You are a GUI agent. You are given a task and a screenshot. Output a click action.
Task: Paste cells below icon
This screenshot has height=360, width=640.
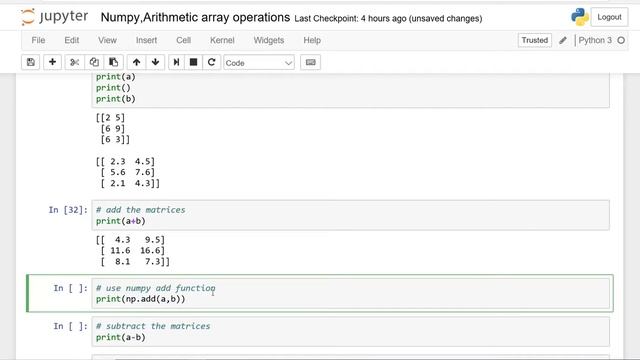click(113, 62)
